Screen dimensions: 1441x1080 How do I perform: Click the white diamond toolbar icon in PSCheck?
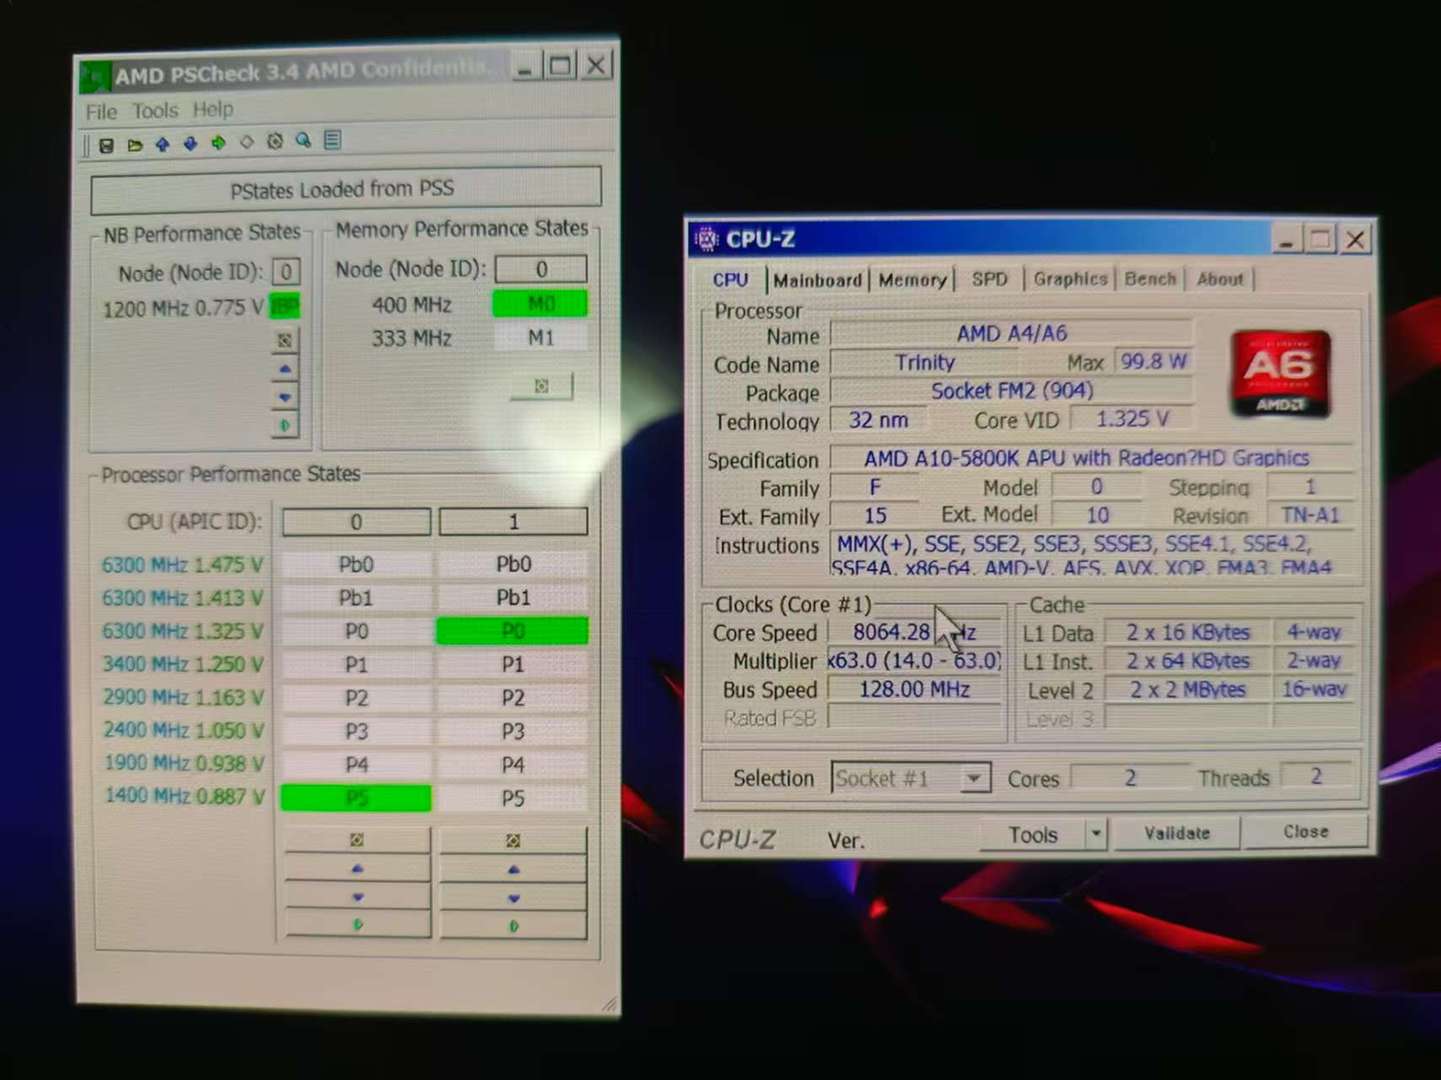[246, 143]
